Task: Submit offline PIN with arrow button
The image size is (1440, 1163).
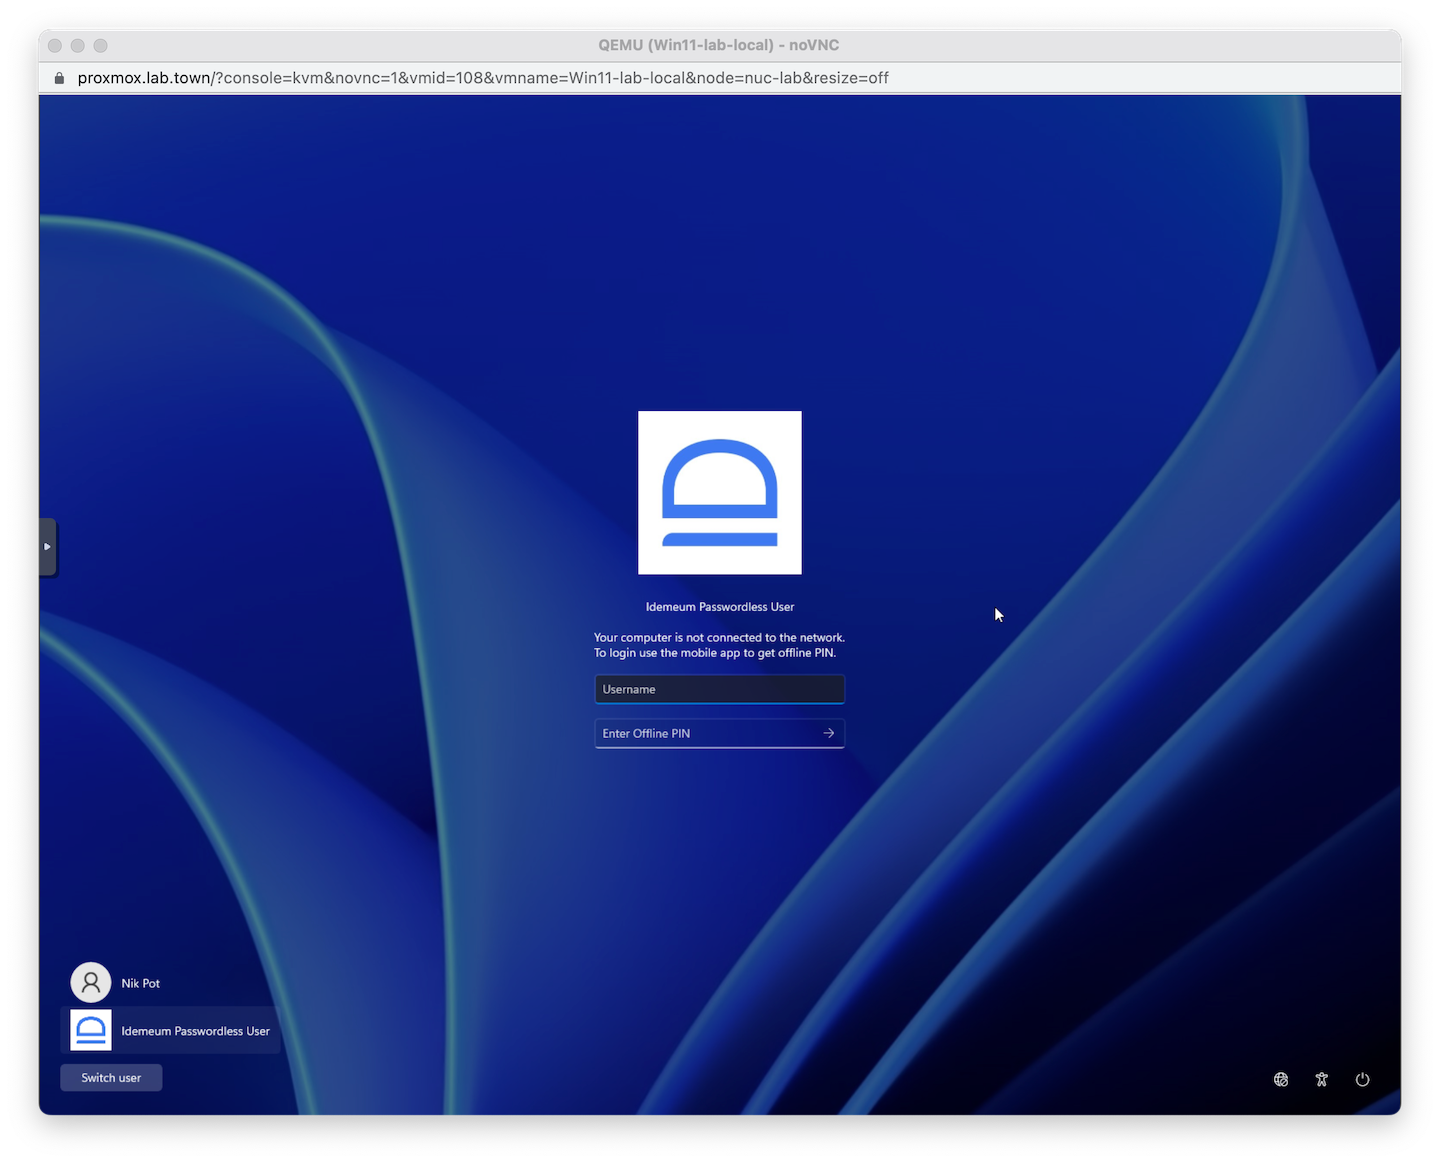Action: [x=829, y=733]
